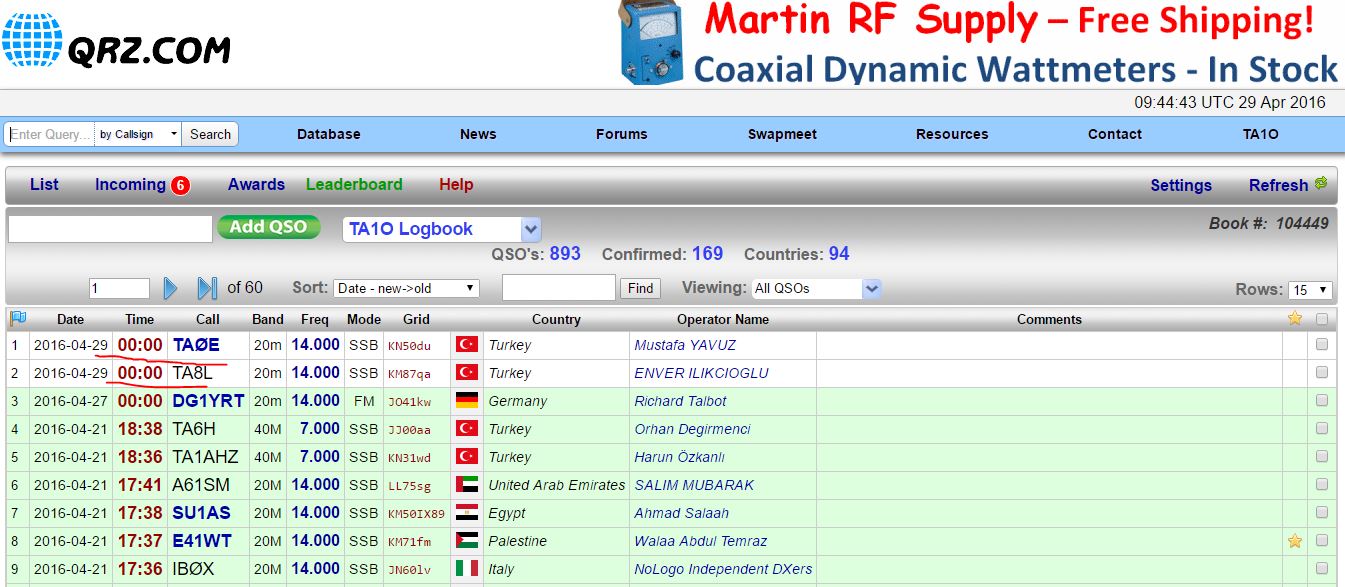Check the box for TA8L row
Screen dimensions: 1345x587
coord(1322,372)
